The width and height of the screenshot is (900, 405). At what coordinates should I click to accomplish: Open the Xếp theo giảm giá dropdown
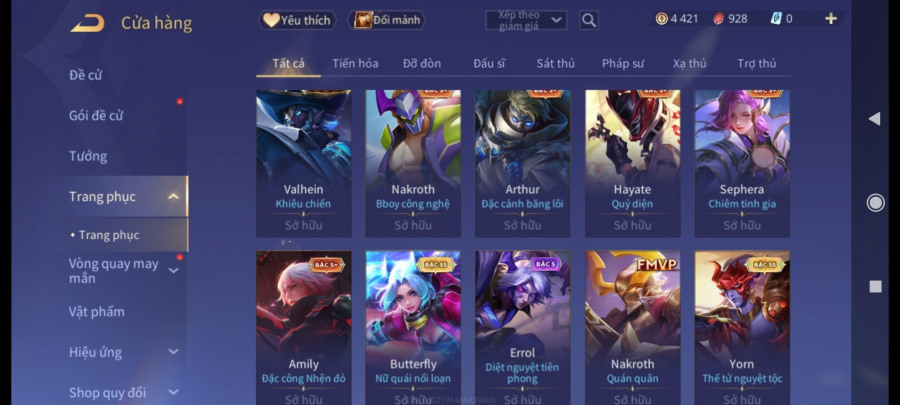coord(526,20)
